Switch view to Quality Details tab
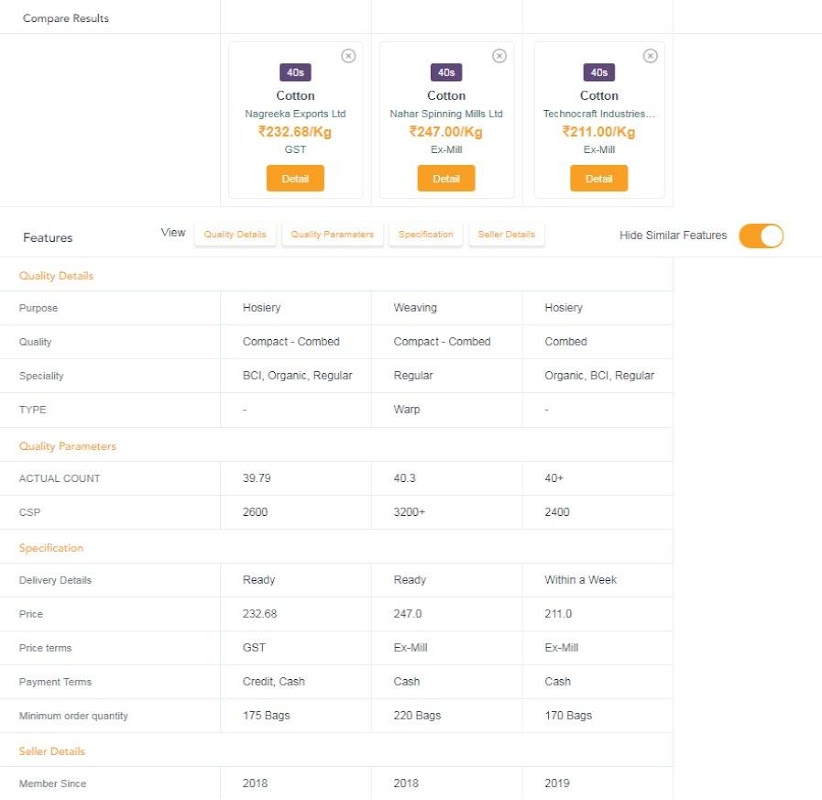The height and width of the screenshot is (800, 822). point(235,234)
